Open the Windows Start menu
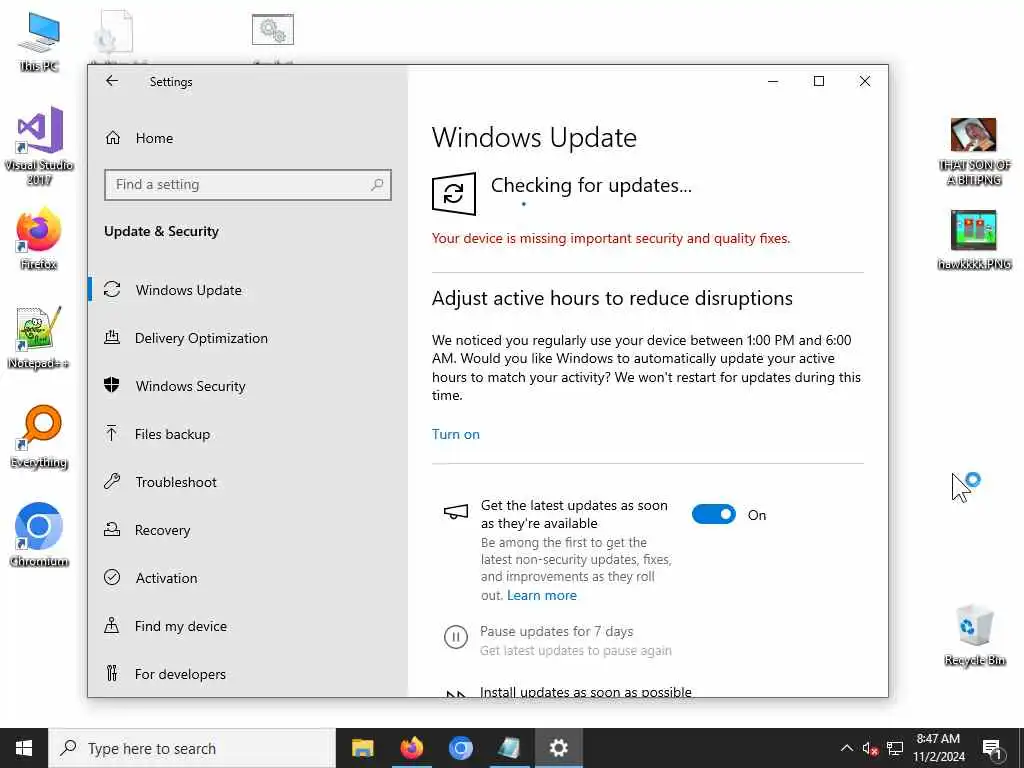The width and height of the screenshot is (1024, 768). pyautogui.click(x=24, y=748)
